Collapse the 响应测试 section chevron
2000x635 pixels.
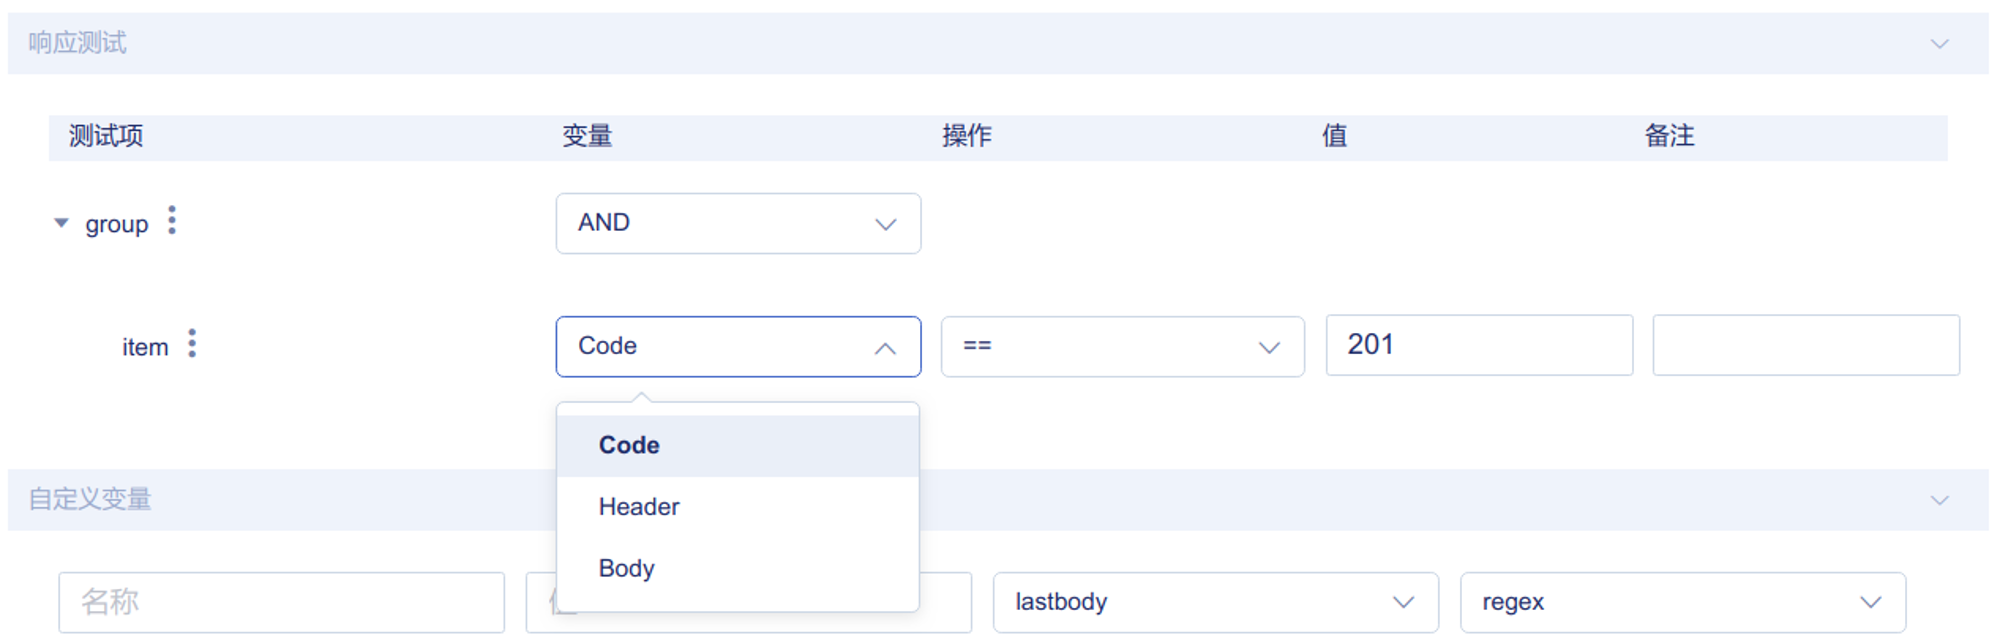1939,44
